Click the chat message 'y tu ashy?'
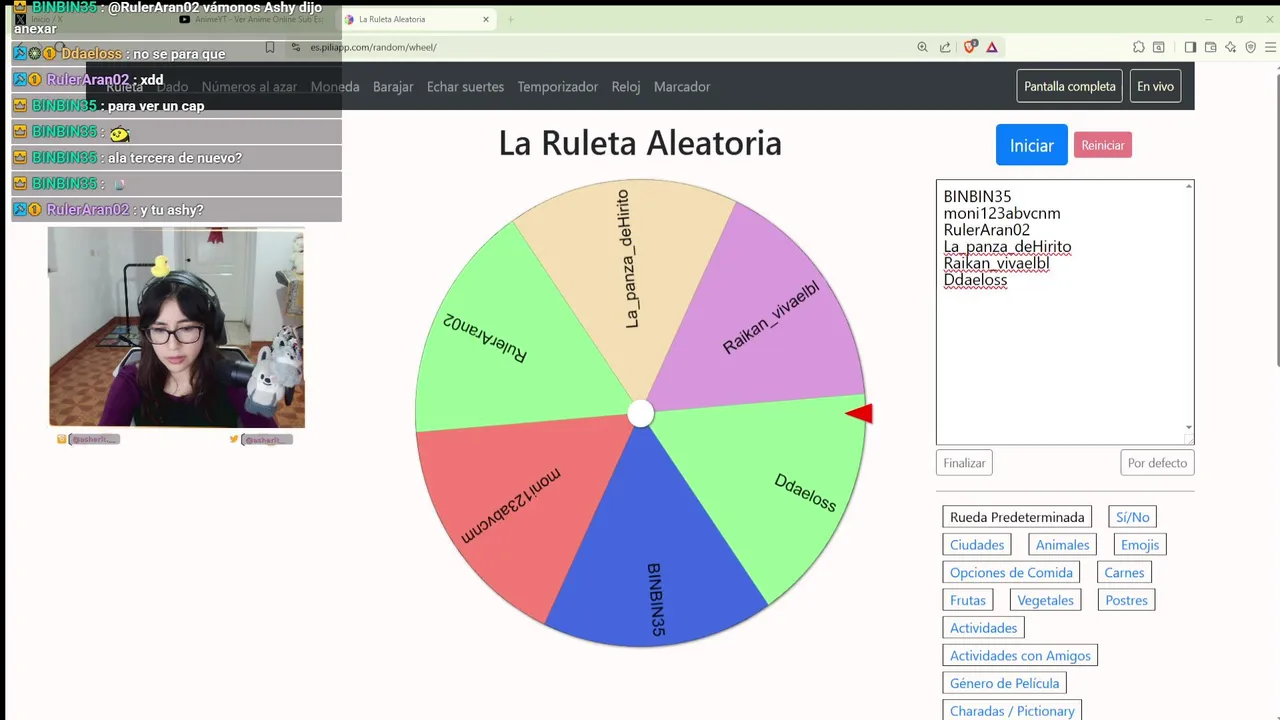1280x720 pixels. [x=171, y=210]
